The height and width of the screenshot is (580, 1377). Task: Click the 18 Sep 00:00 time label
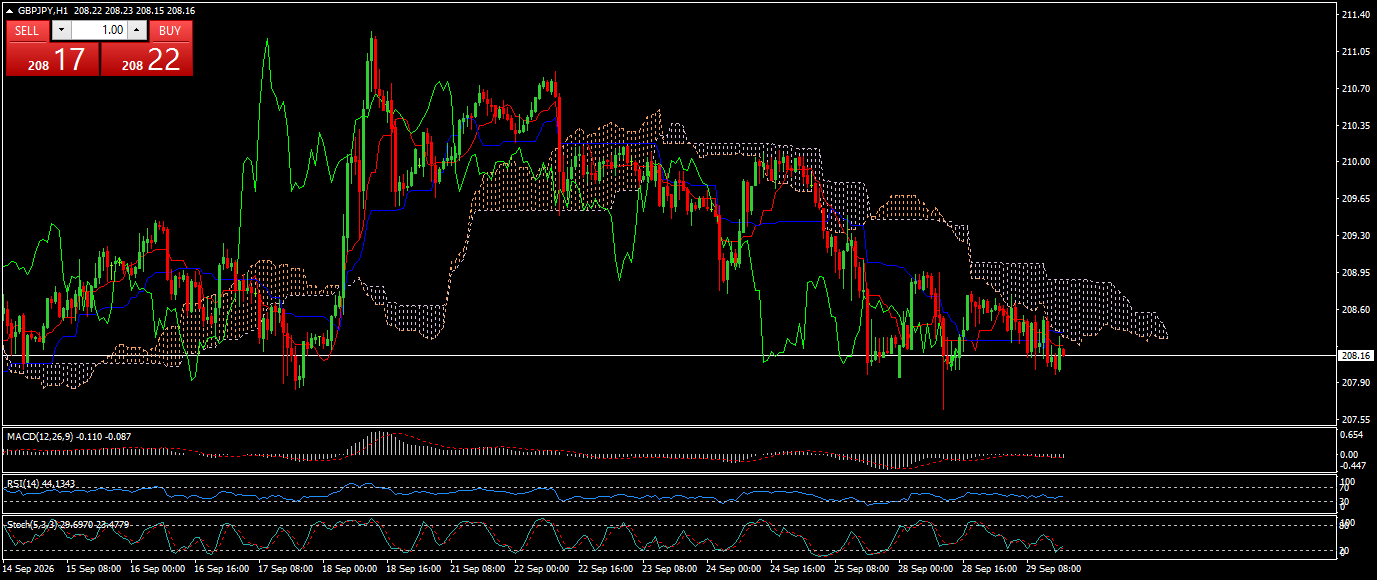coord(350,568)
